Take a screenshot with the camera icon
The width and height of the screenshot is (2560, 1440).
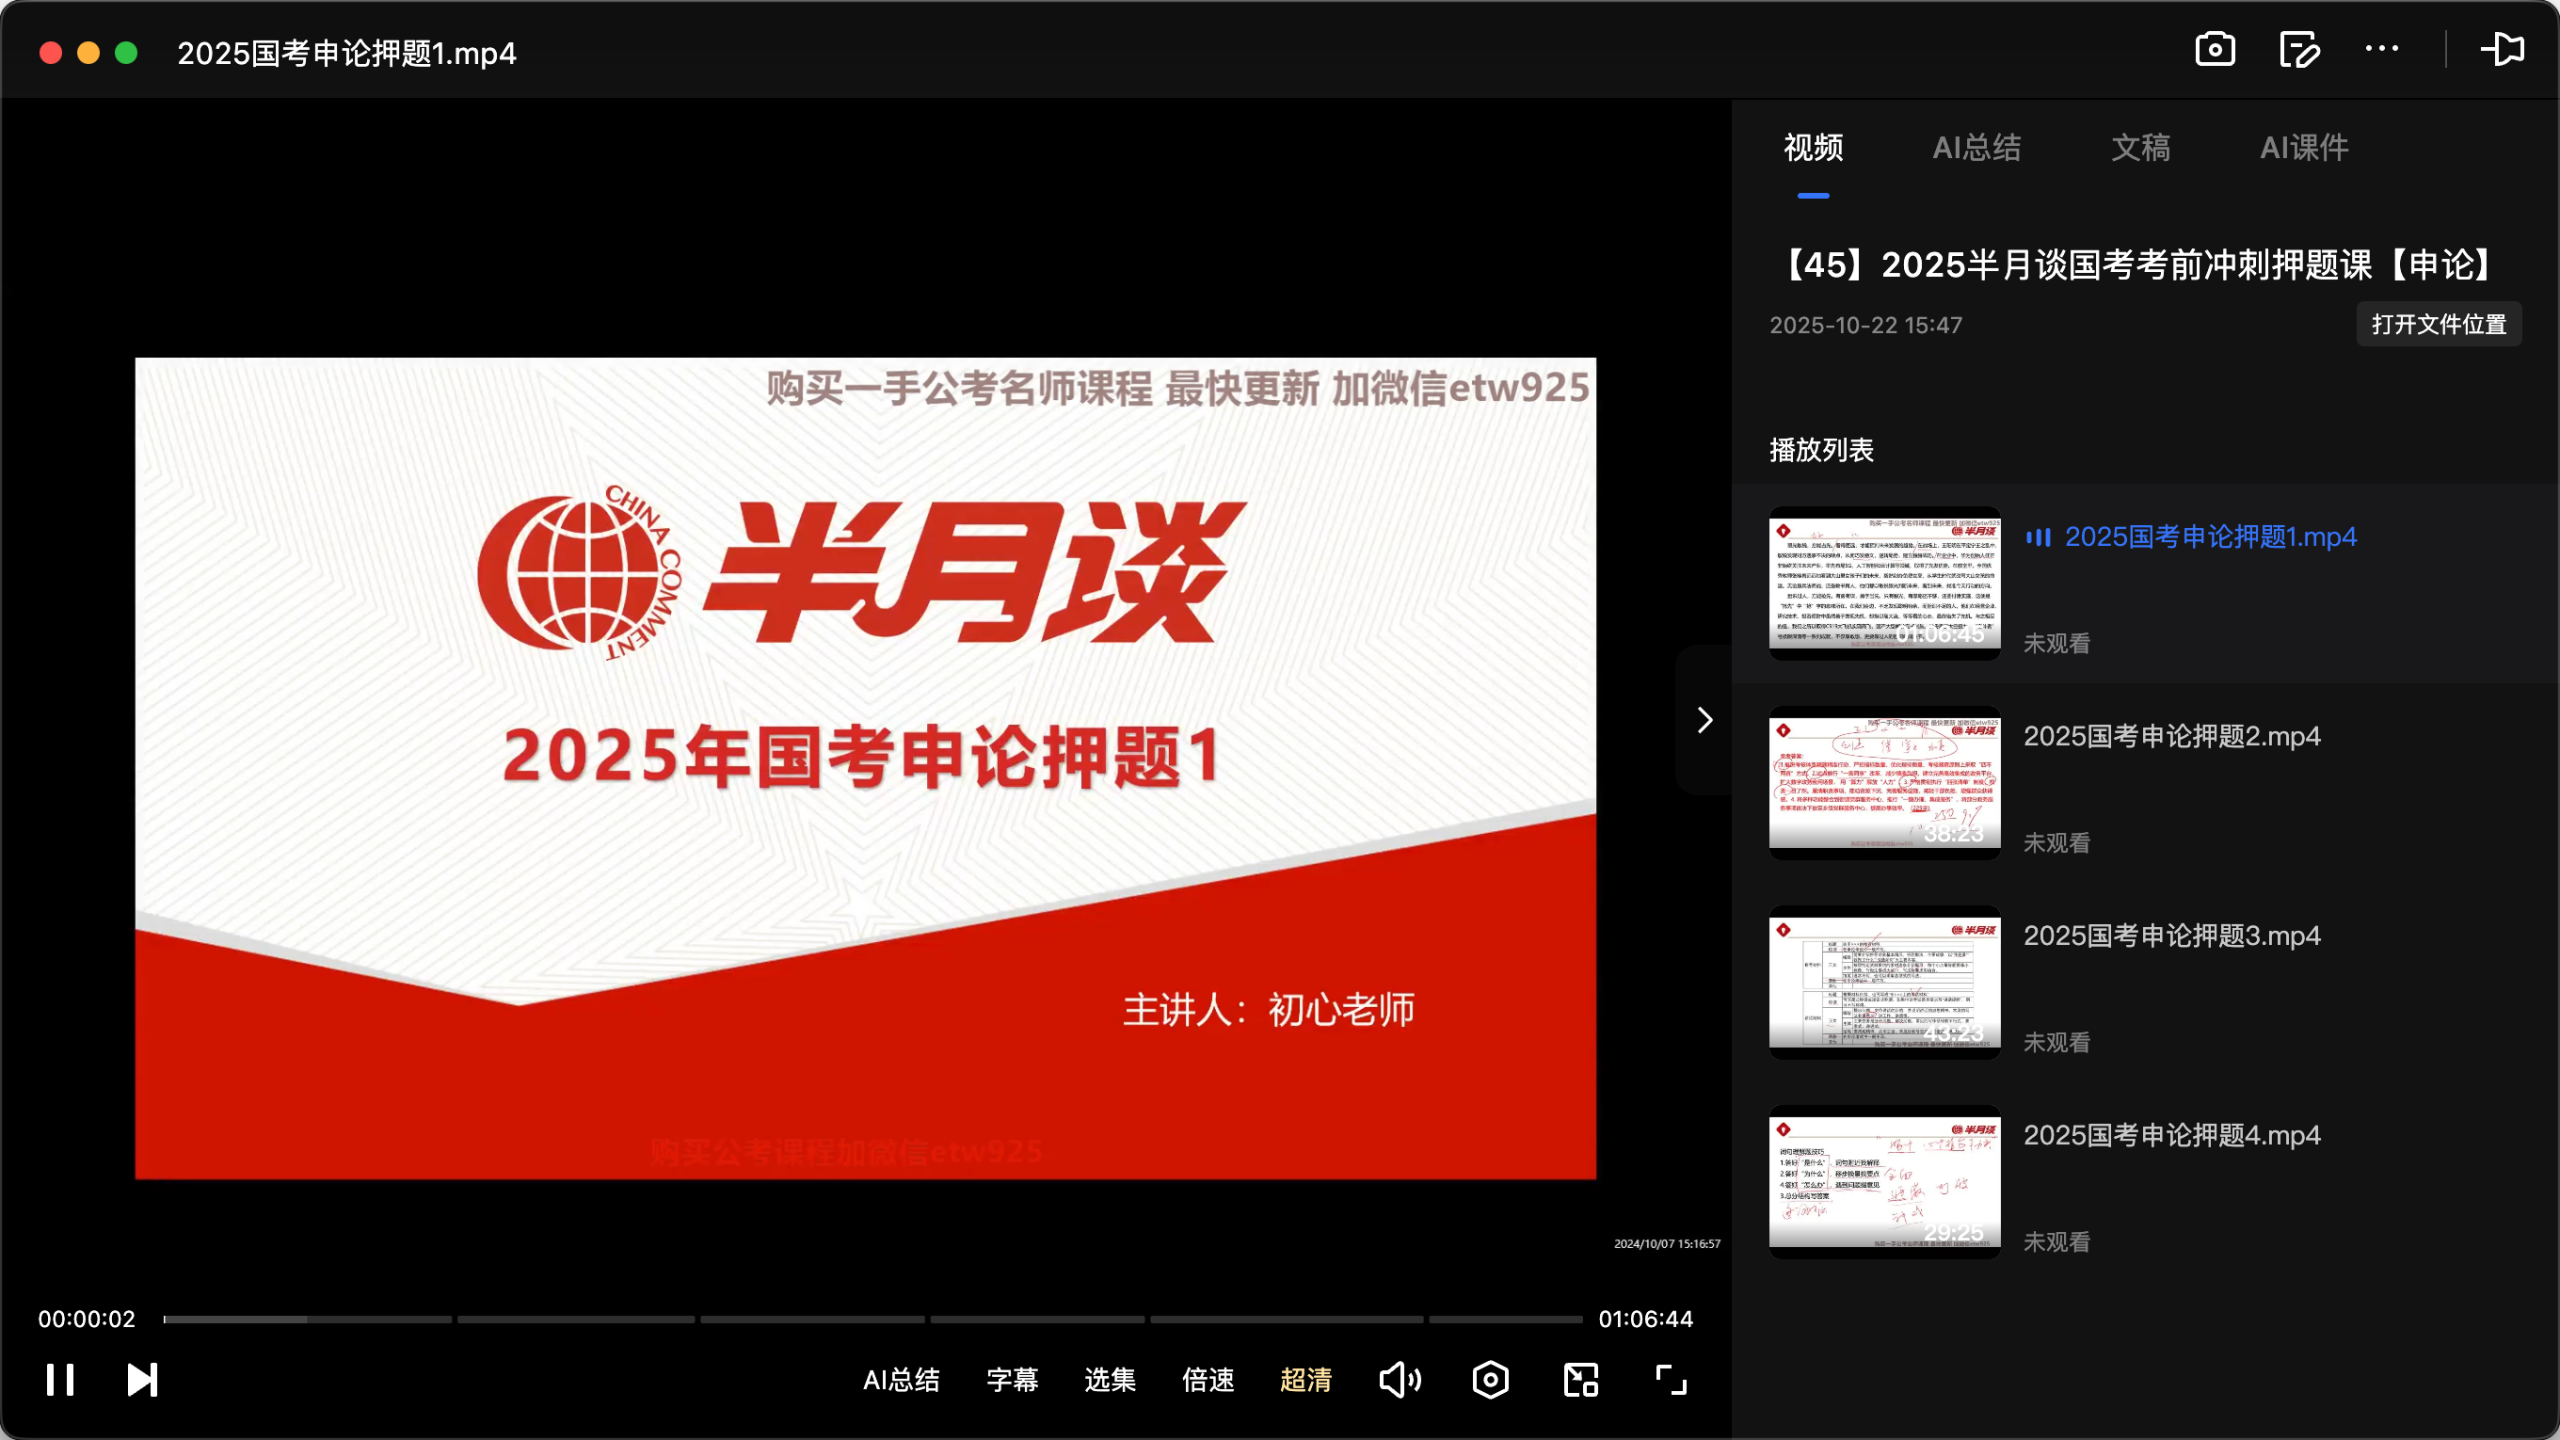2214,49
